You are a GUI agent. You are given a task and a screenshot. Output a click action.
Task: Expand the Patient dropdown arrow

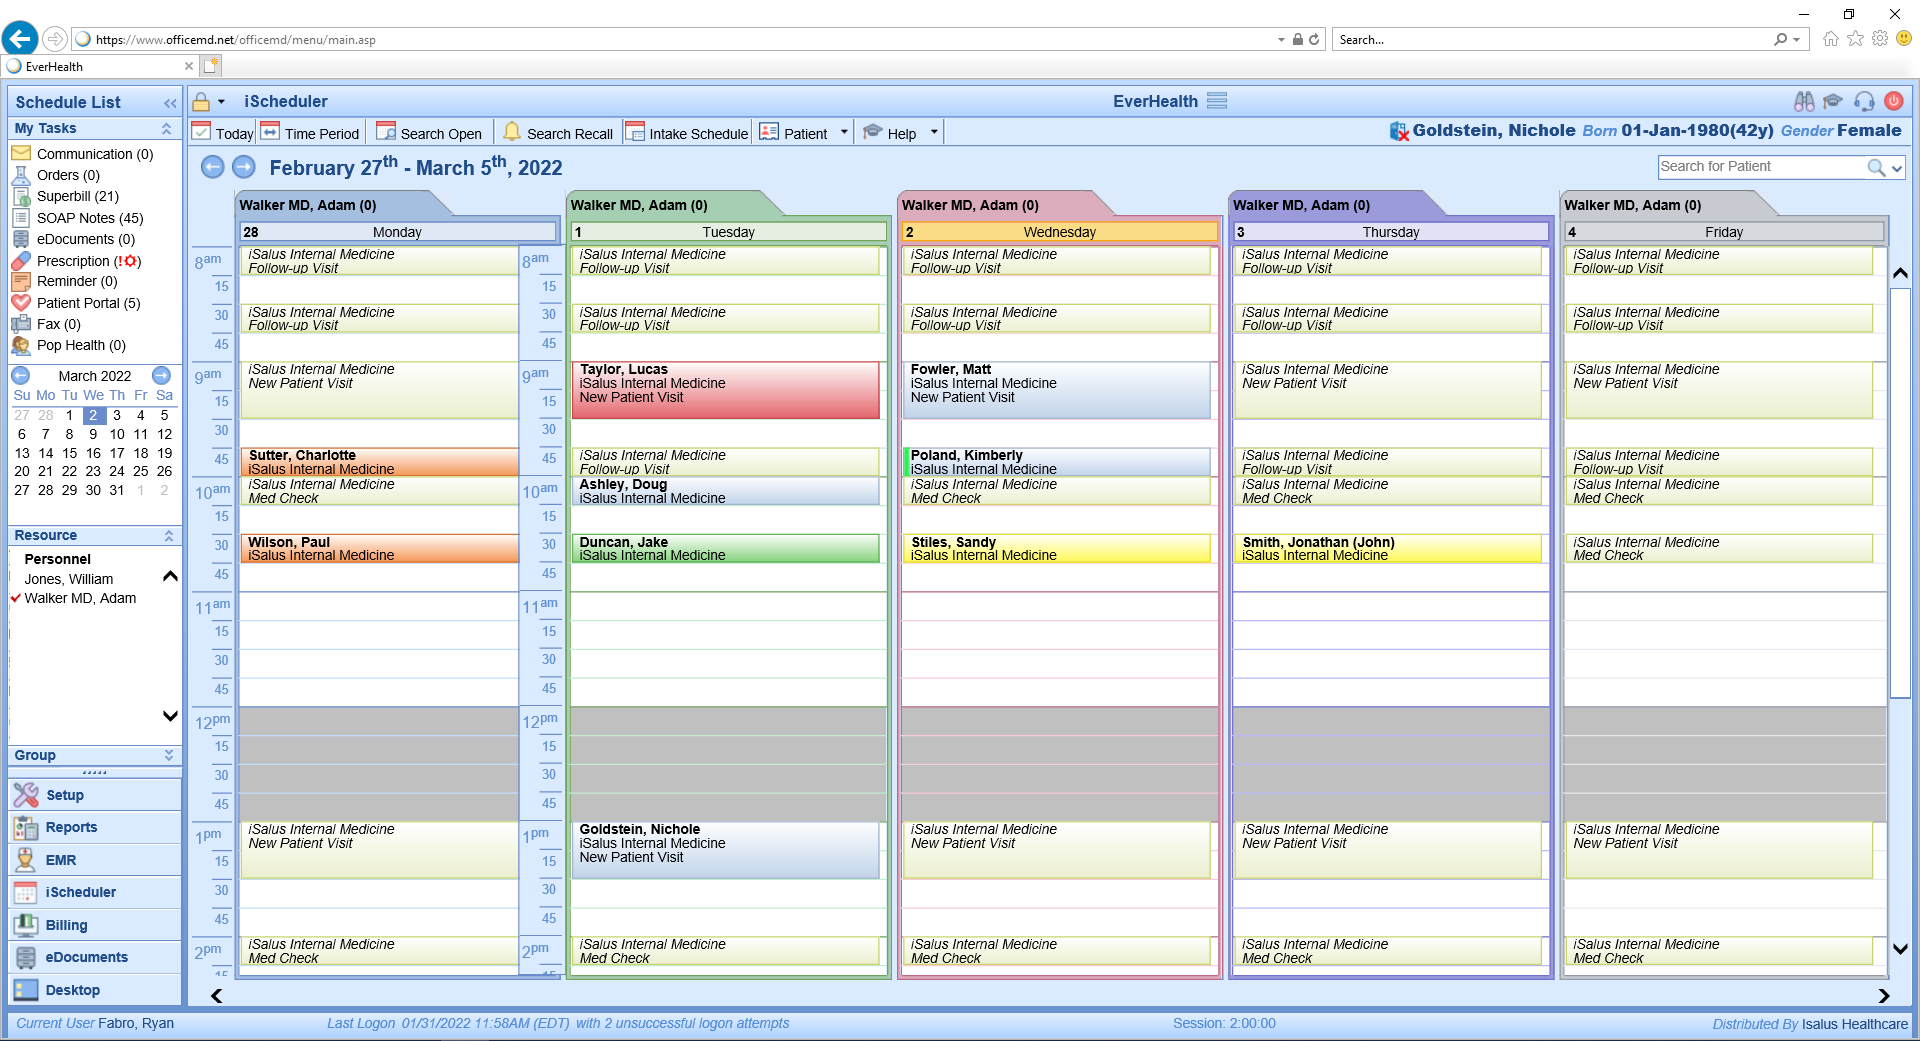tap(844, 132)
